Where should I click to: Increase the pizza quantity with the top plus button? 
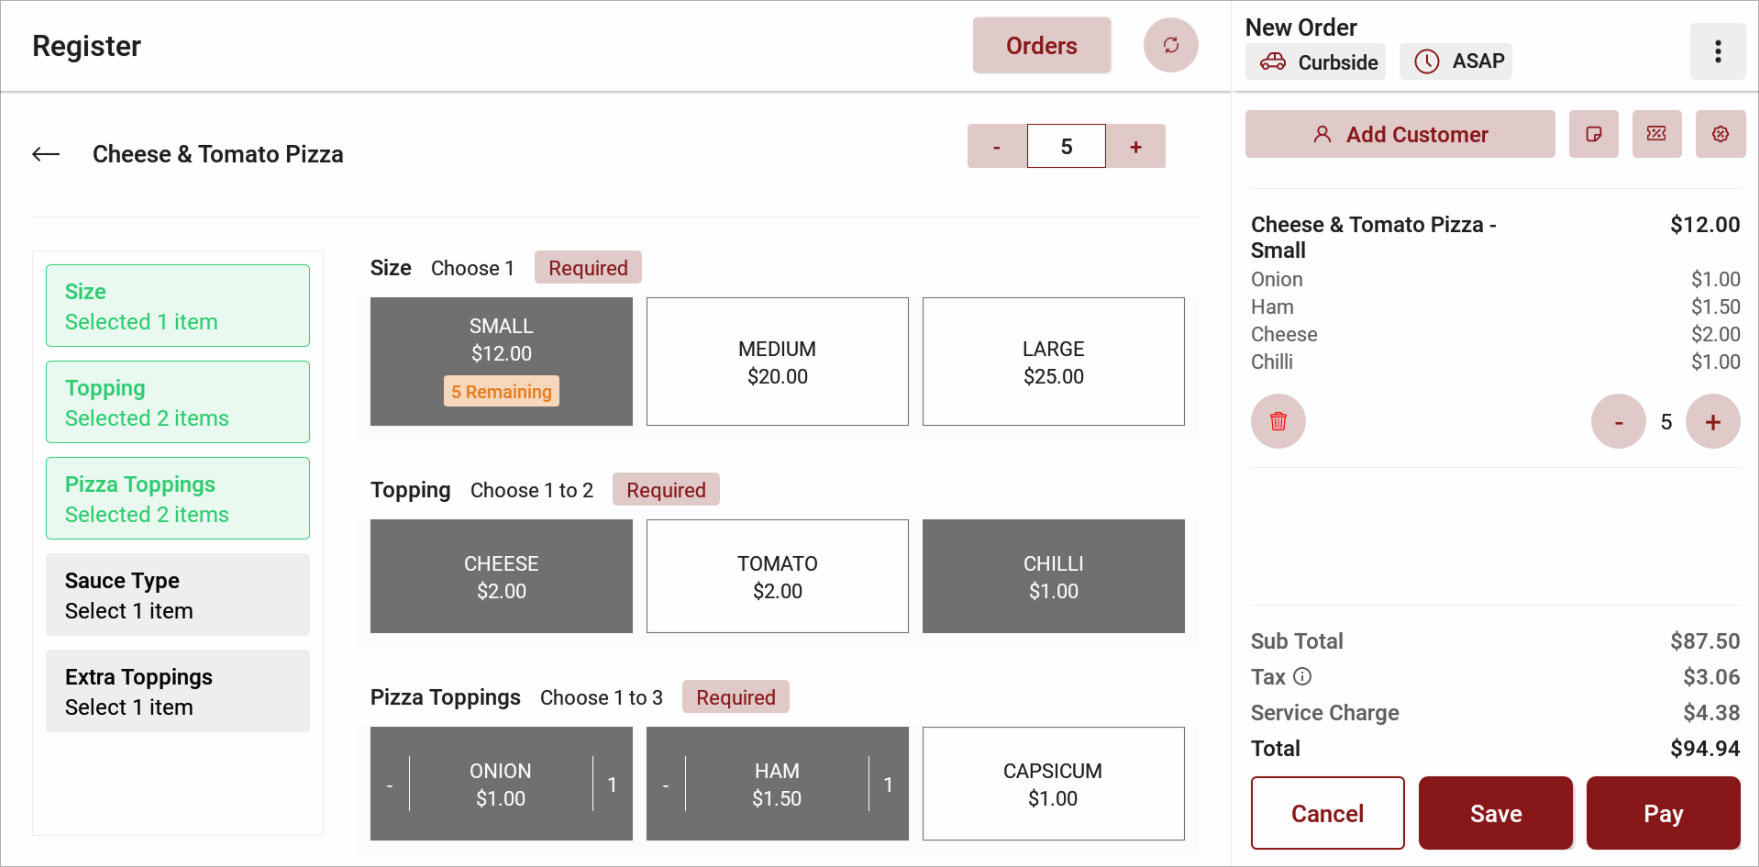tap(1135, 147)
